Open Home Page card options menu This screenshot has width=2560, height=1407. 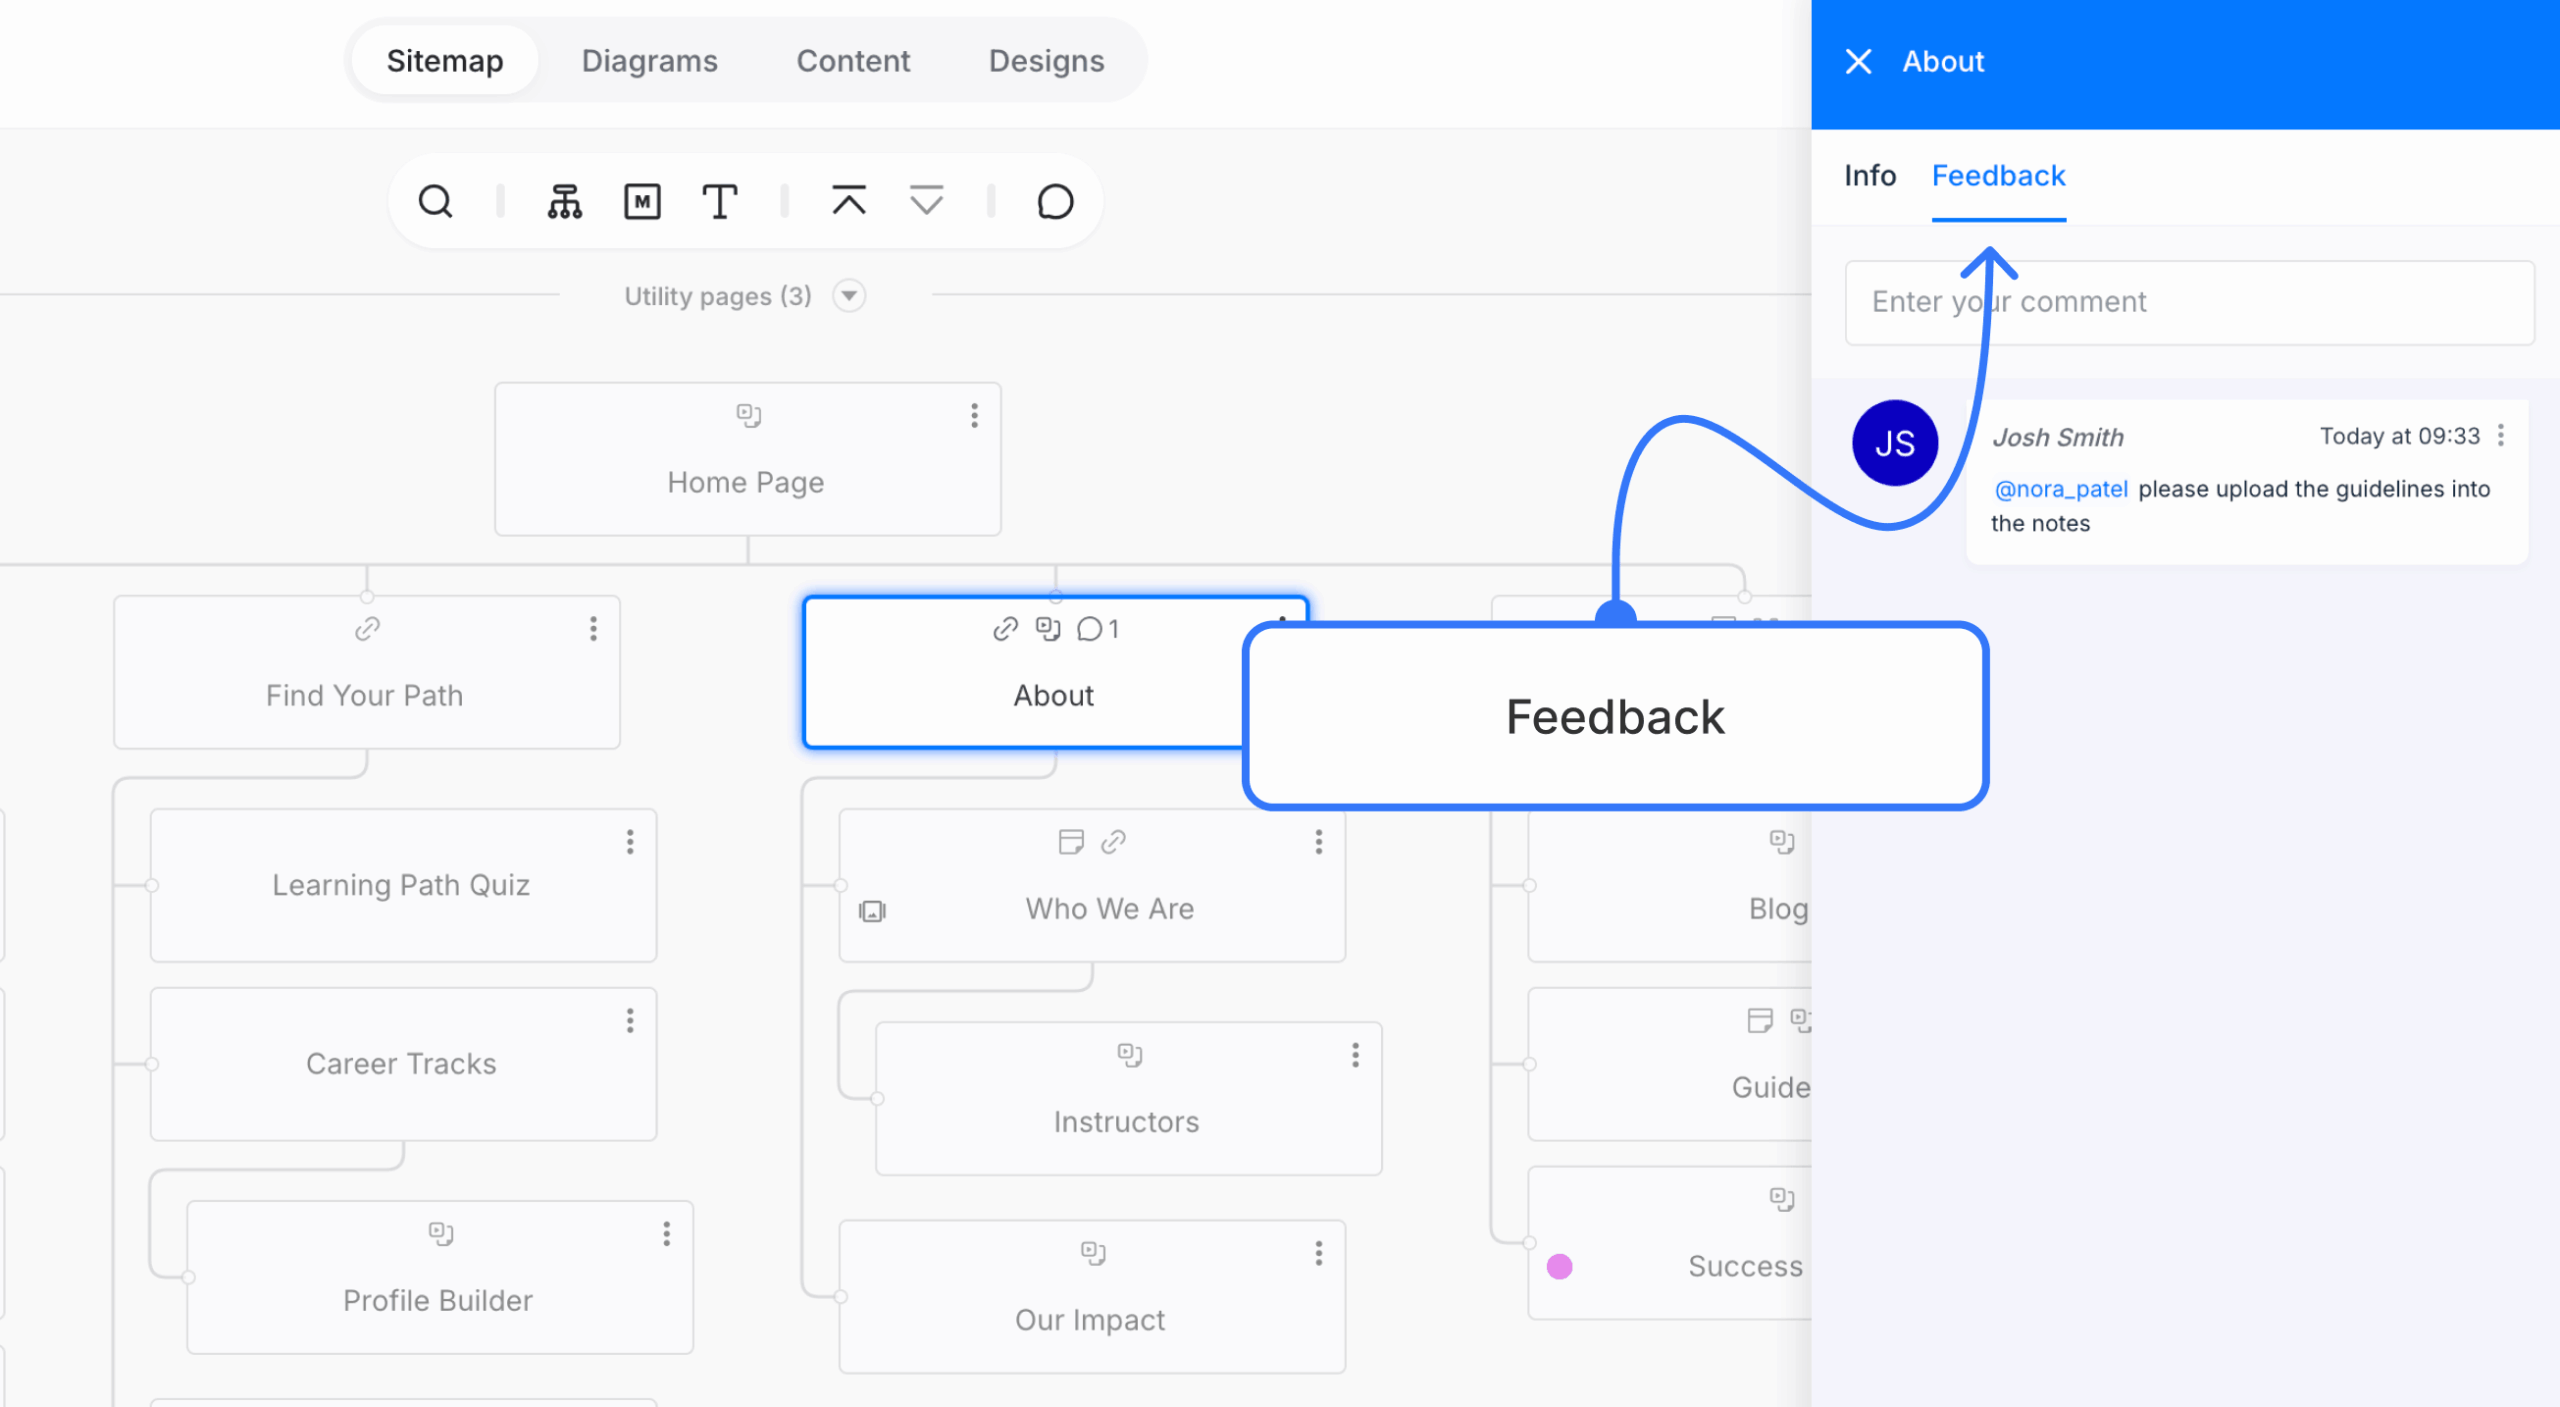tap(974, 415)
